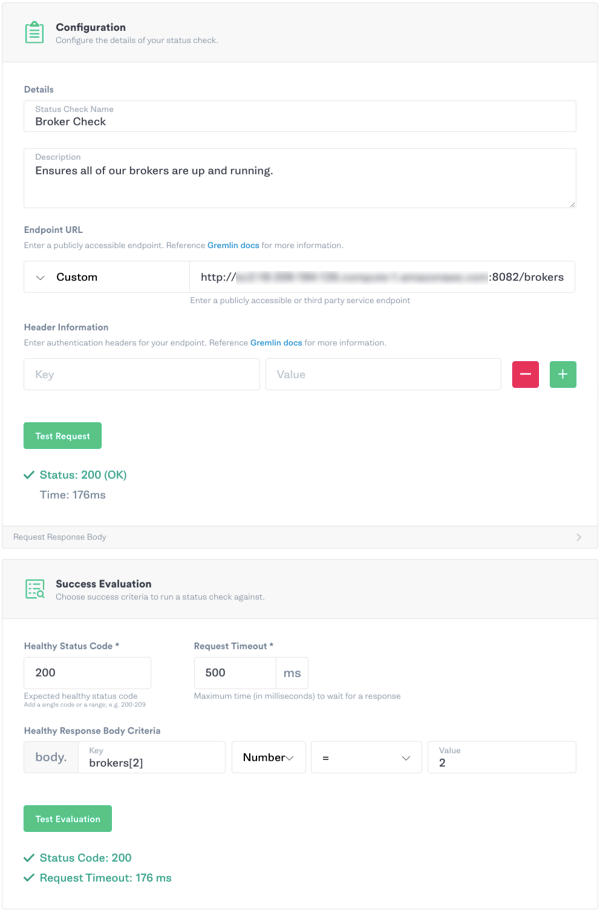Click the Test Evaluation button
Viewport: 600px width, 913px height.
coord(67,818)
